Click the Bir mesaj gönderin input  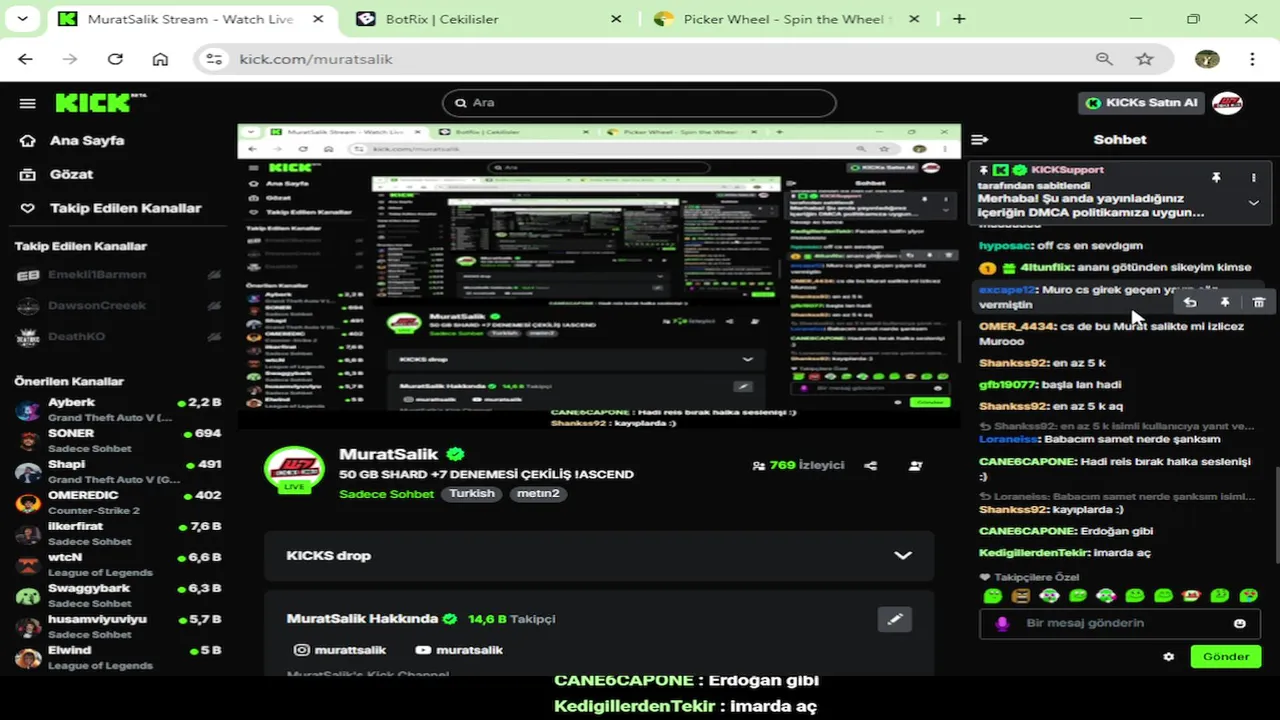tap(1118, 623)
